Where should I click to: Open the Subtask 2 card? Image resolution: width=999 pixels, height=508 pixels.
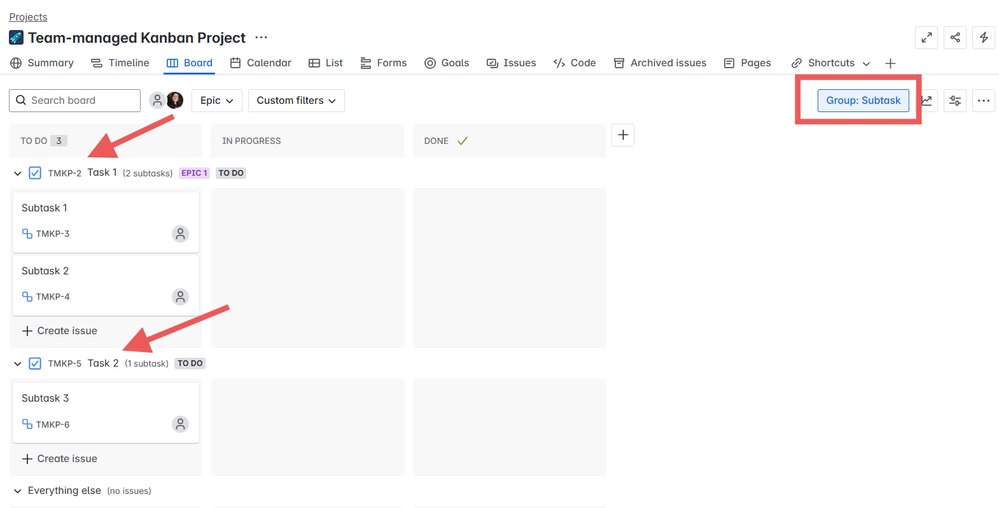click(x=106, y=286)
